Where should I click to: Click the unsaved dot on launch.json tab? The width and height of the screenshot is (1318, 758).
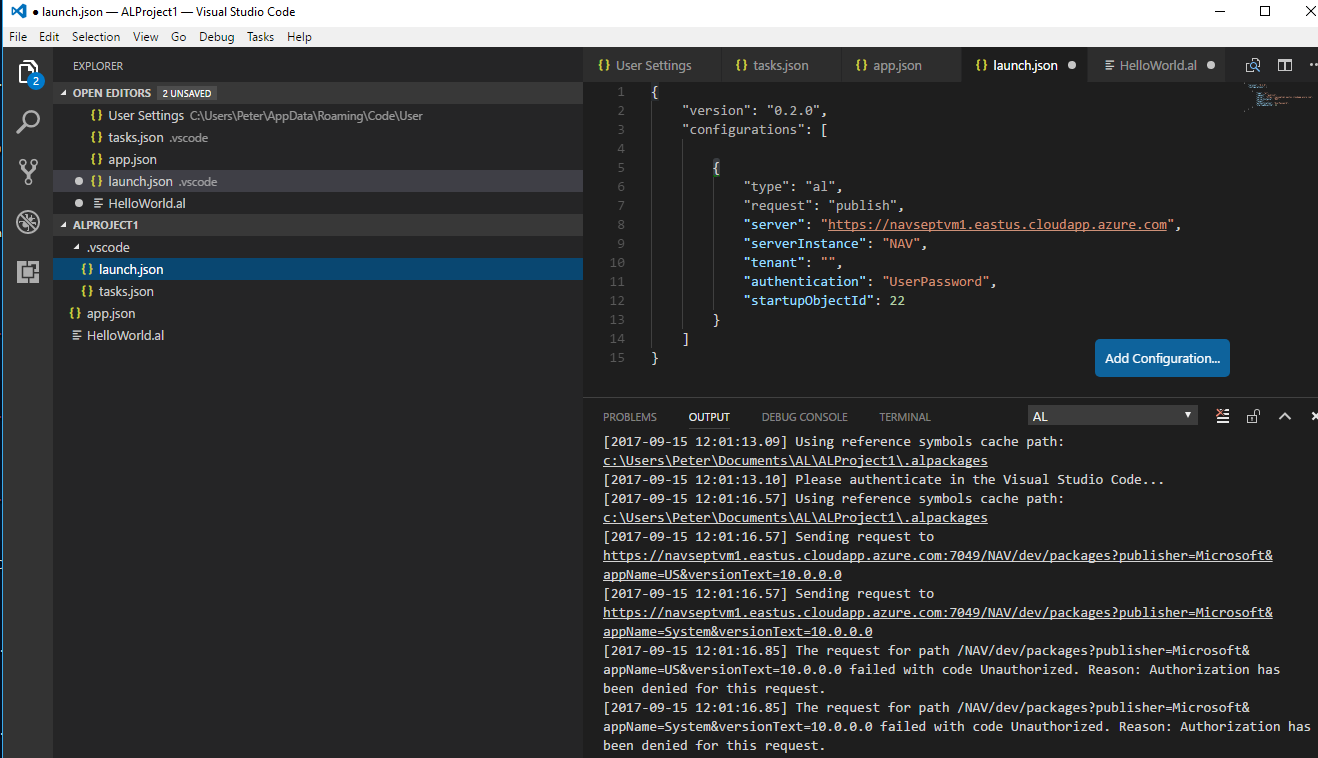point(1072,65)
